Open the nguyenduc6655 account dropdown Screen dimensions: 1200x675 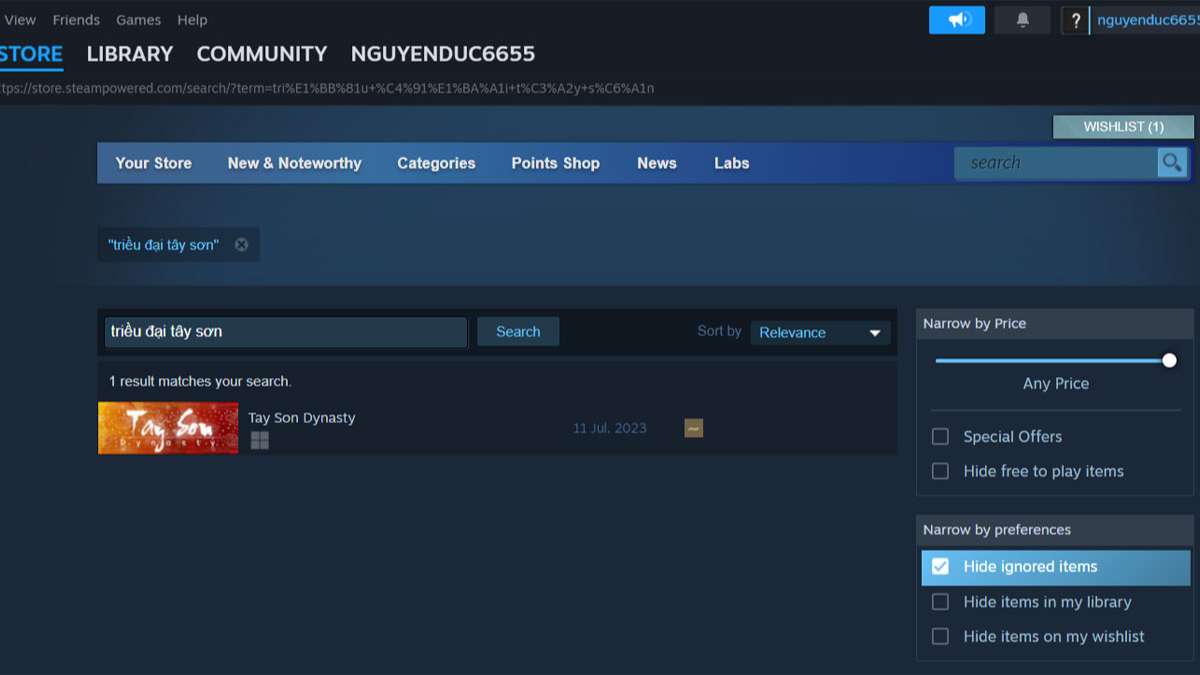[1146, 20]
